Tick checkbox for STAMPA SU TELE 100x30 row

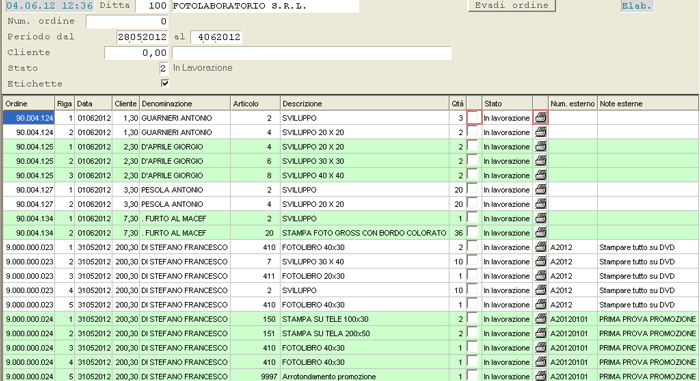coord(472,318)
